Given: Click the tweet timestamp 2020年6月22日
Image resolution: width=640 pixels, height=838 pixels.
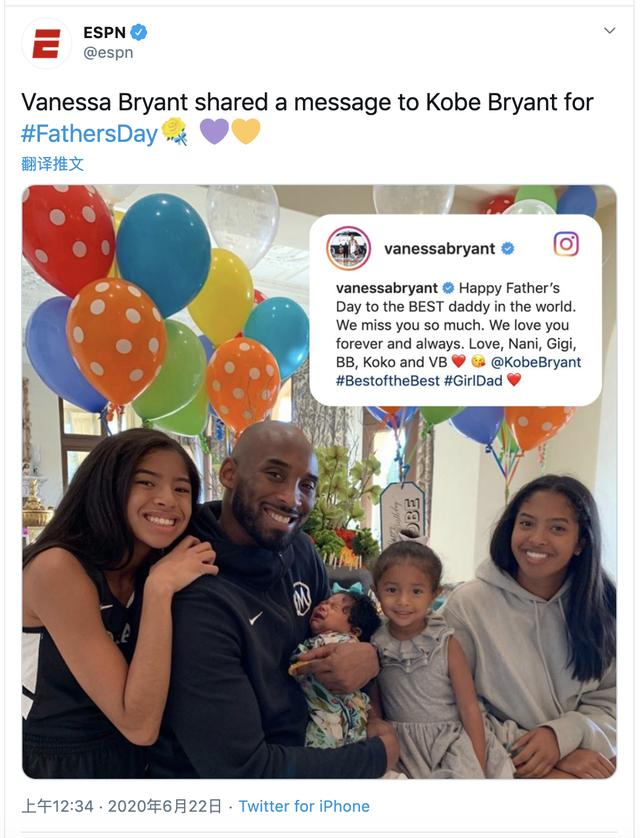Looking at the screenshot, I should [x=165, y=806].
